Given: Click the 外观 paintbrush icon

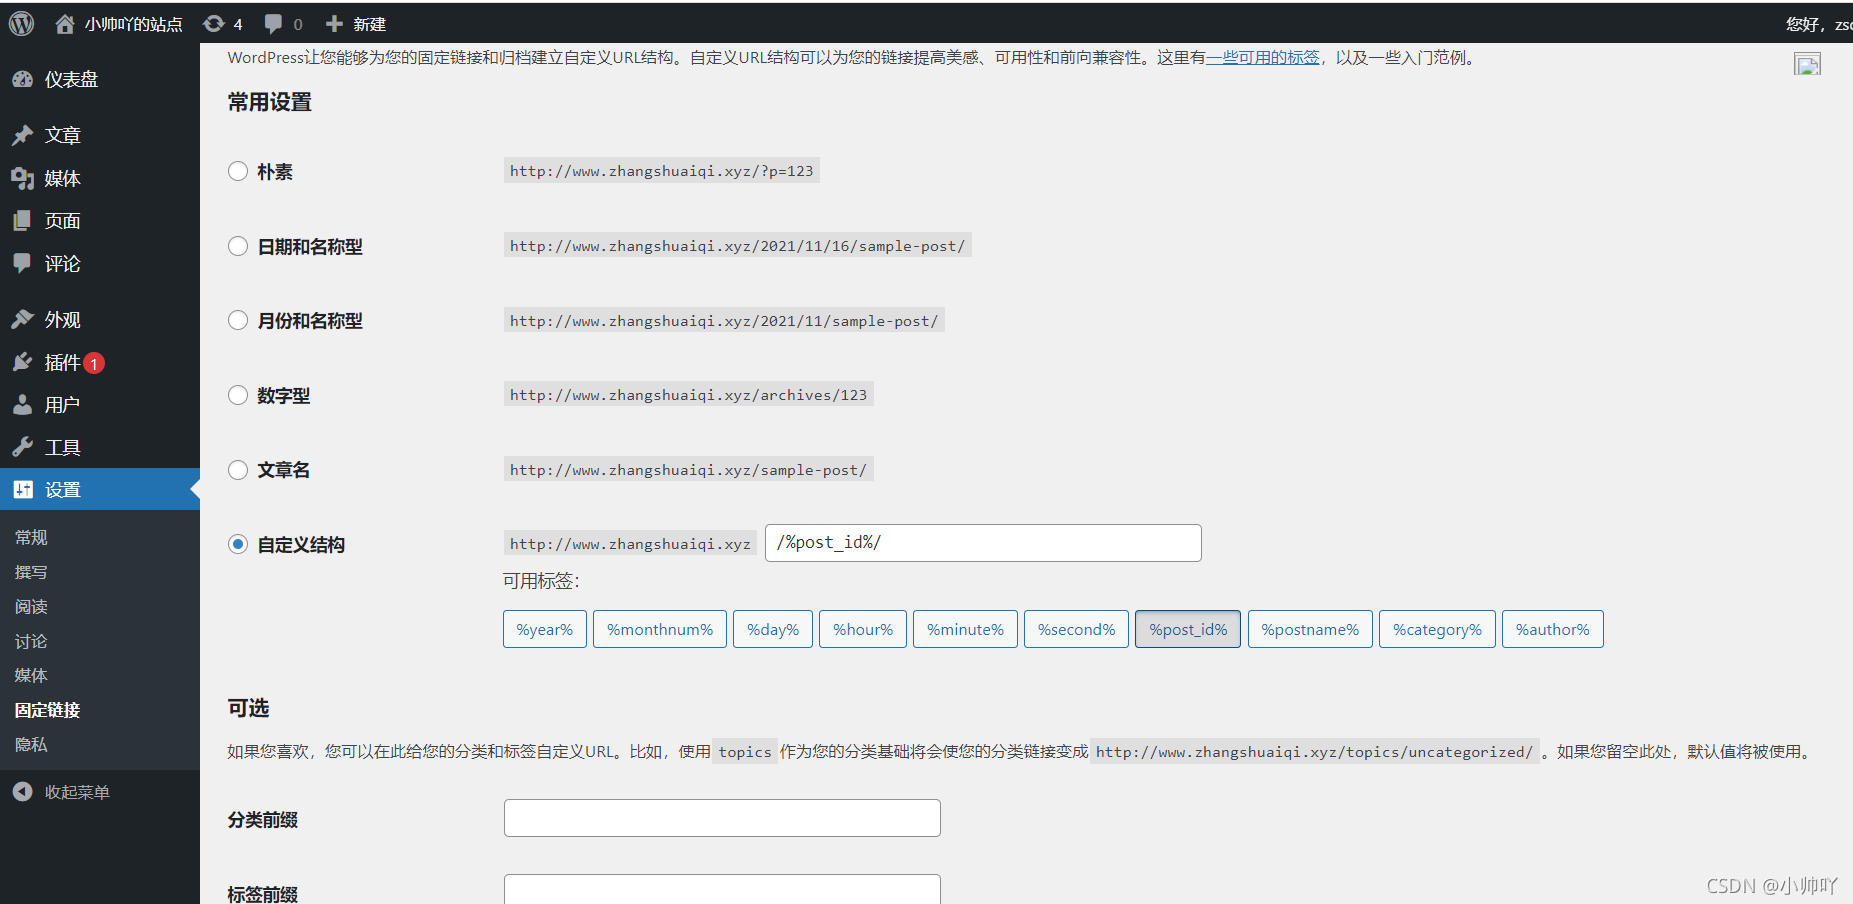Looking at the screenshot, I should tap(22, 319).
